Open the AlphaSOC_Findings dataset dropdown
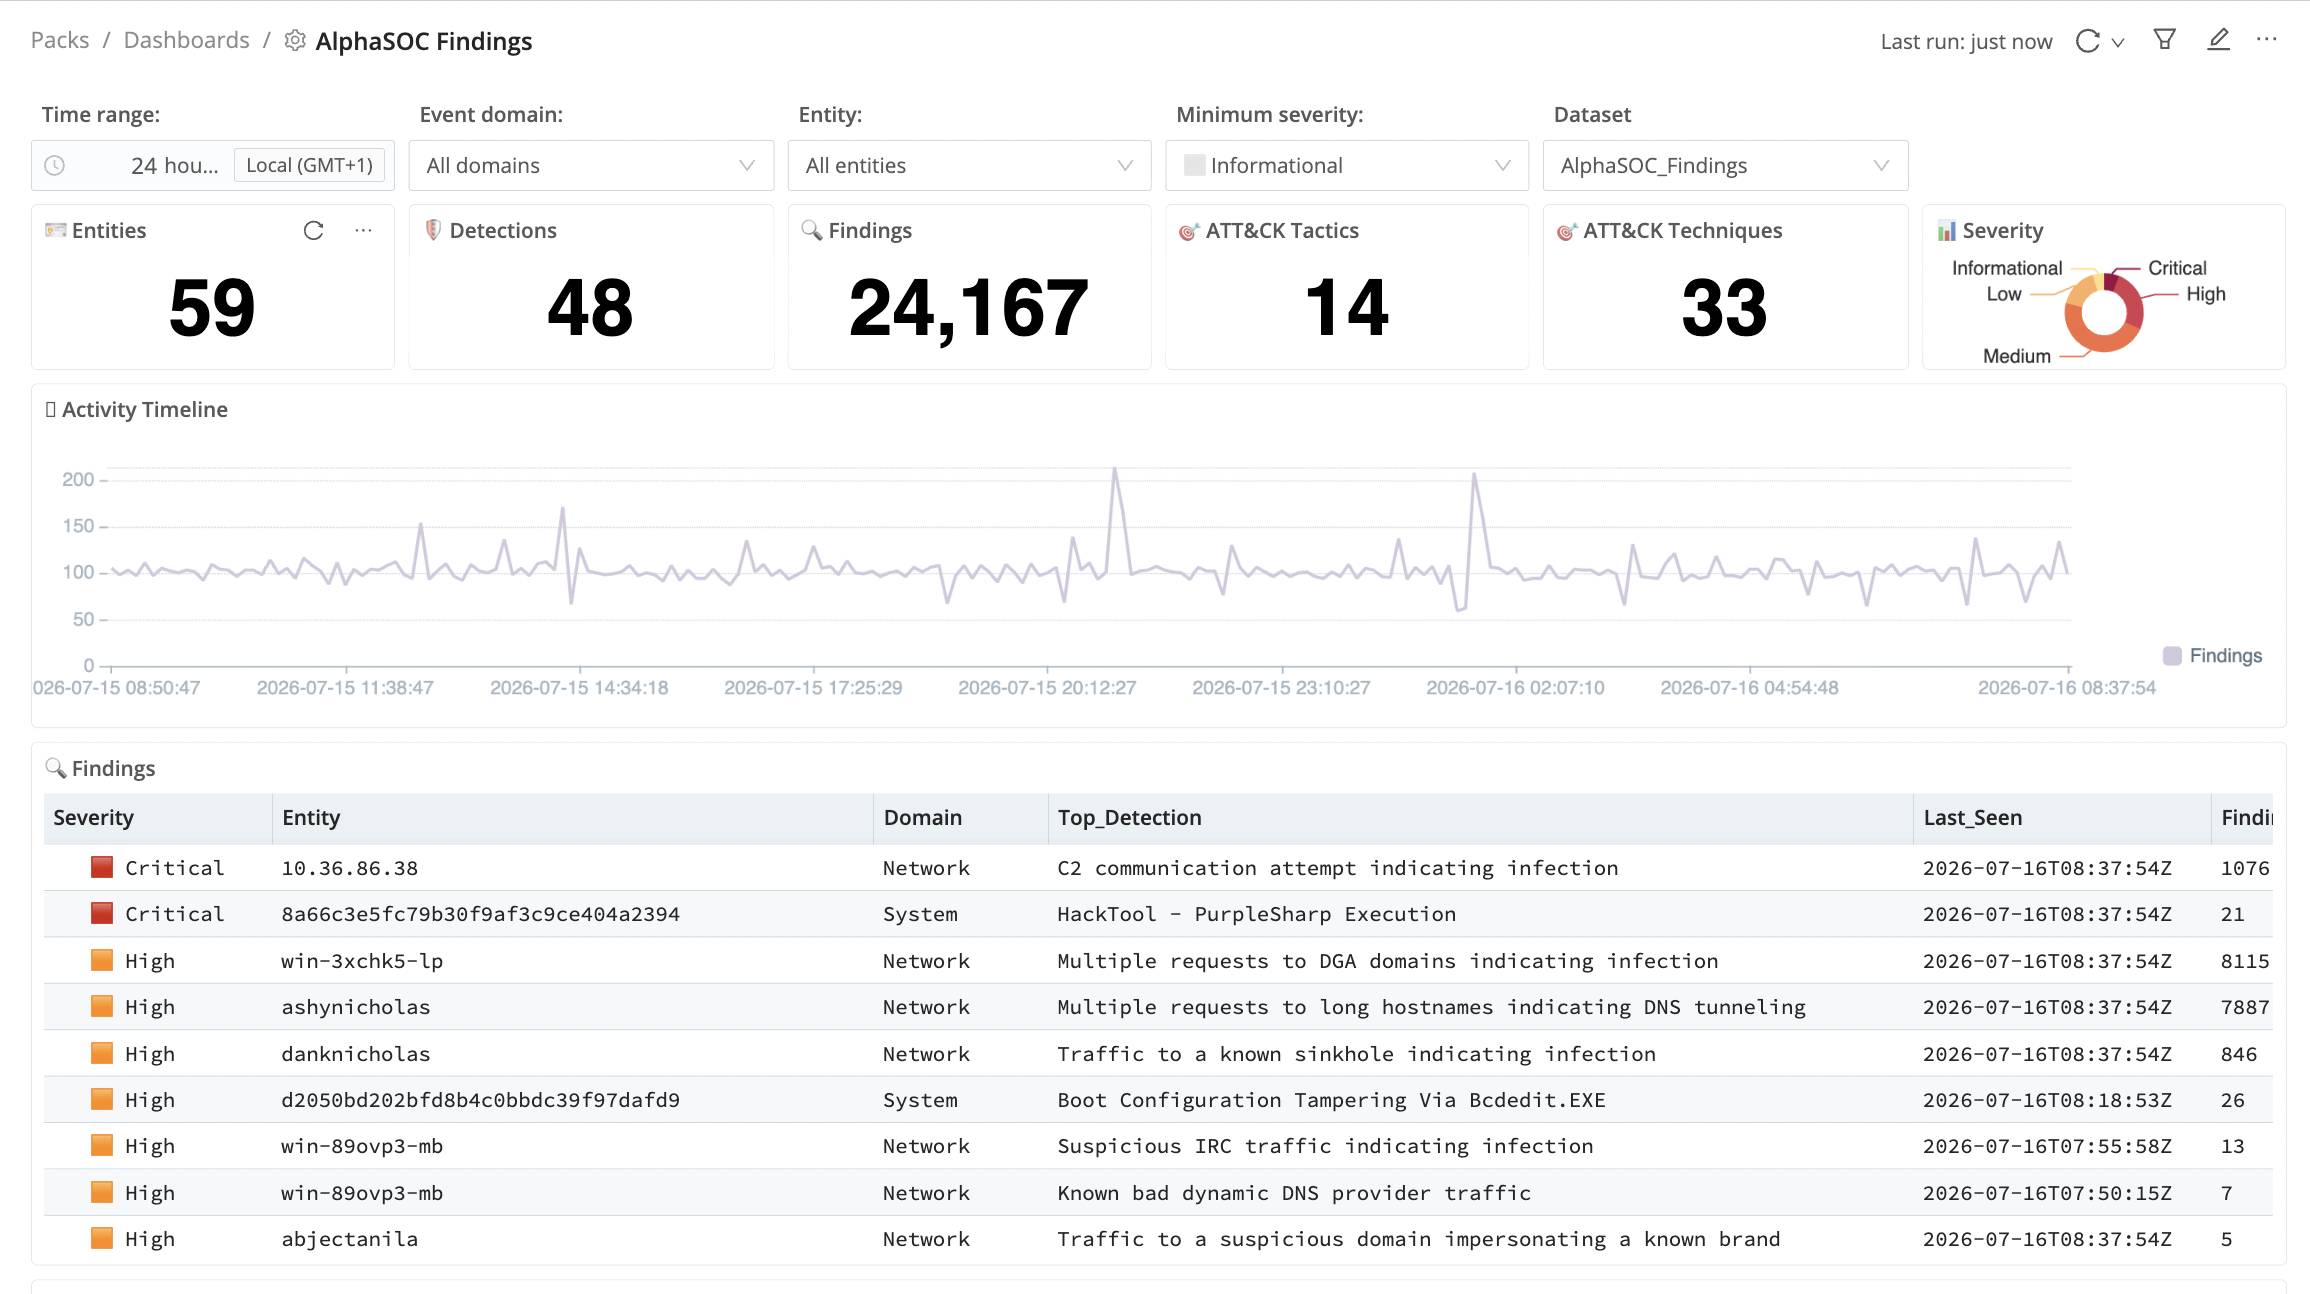The height and width of the screenshot is (1294, 2310). pos(1725,165)
